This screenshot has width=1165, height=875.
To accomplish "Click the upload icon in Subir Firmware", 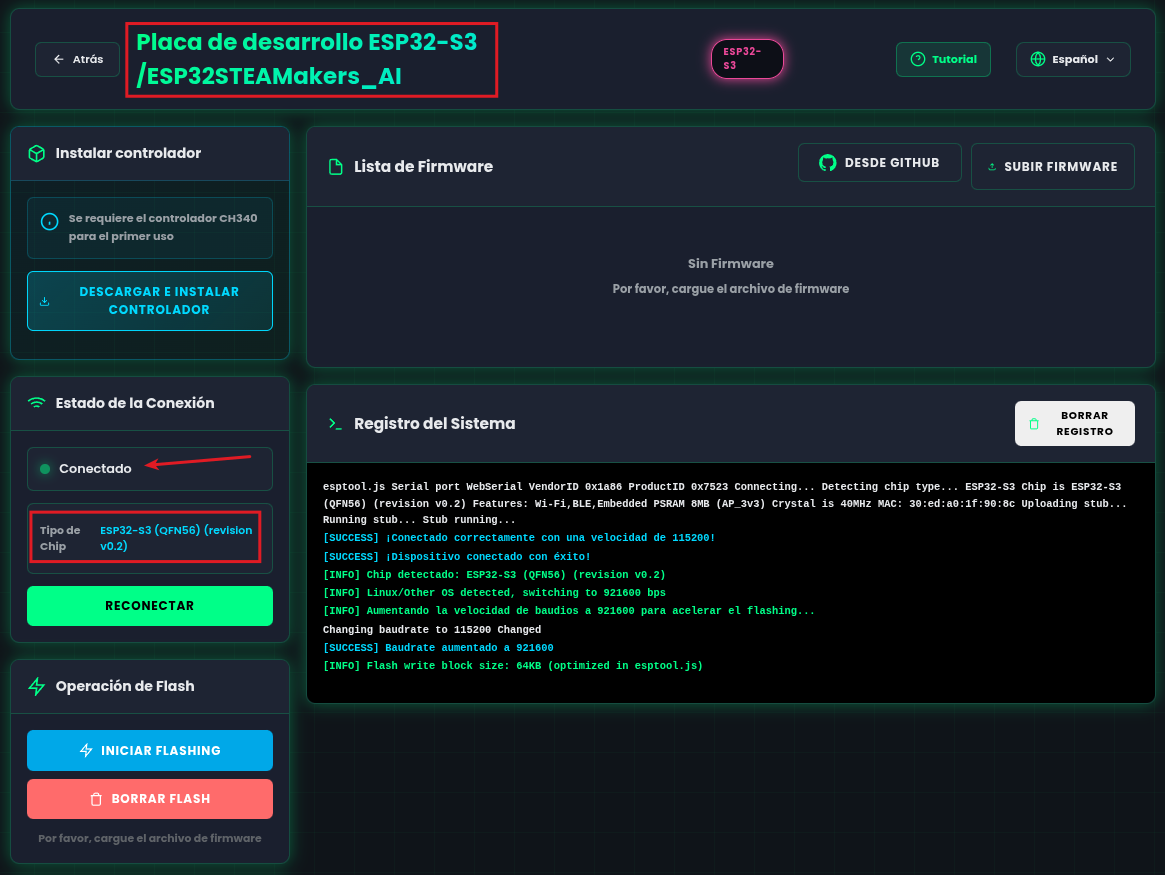I will click(x=992, y=167).
